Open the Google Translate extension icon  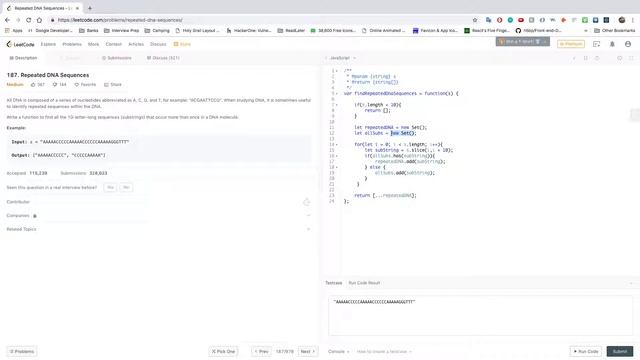[x=489, y=20]
